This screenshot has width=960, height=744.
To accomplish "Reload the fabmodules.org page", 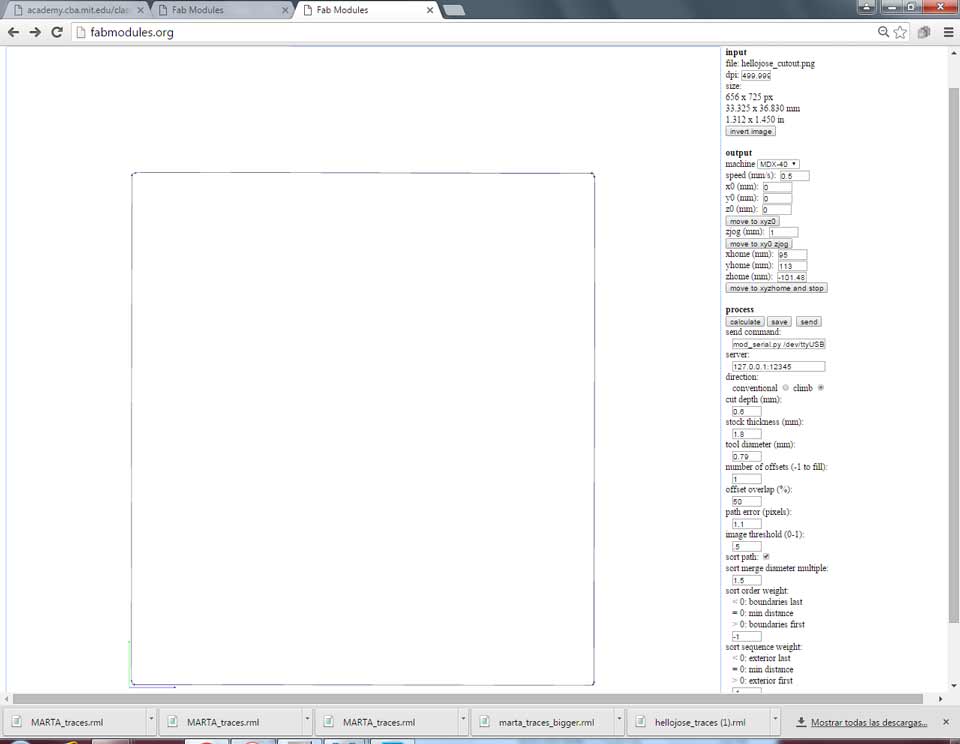I will pos(57,32).
